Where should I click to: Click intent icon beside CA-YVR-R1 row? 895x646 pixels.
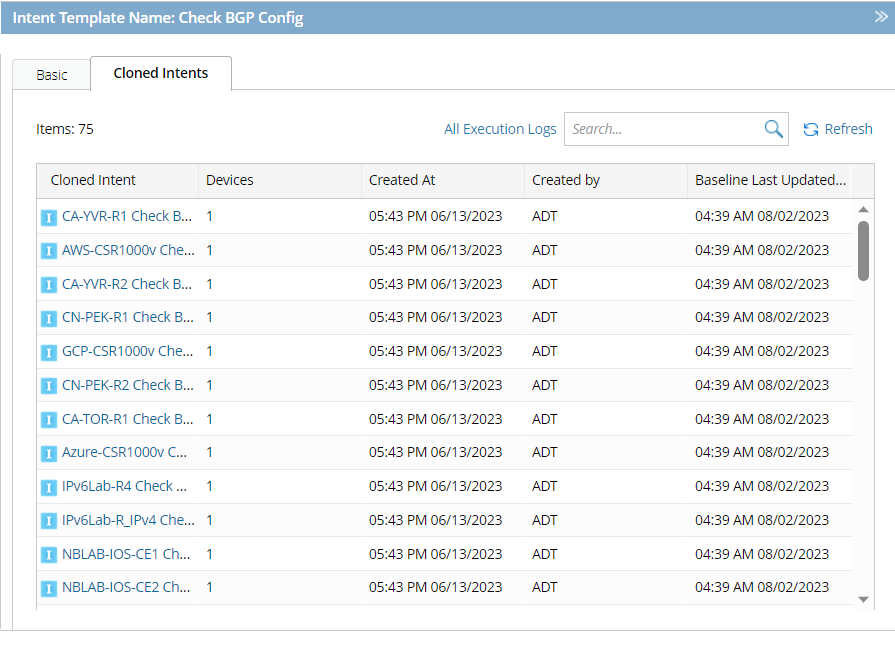[x=49, y=217]
